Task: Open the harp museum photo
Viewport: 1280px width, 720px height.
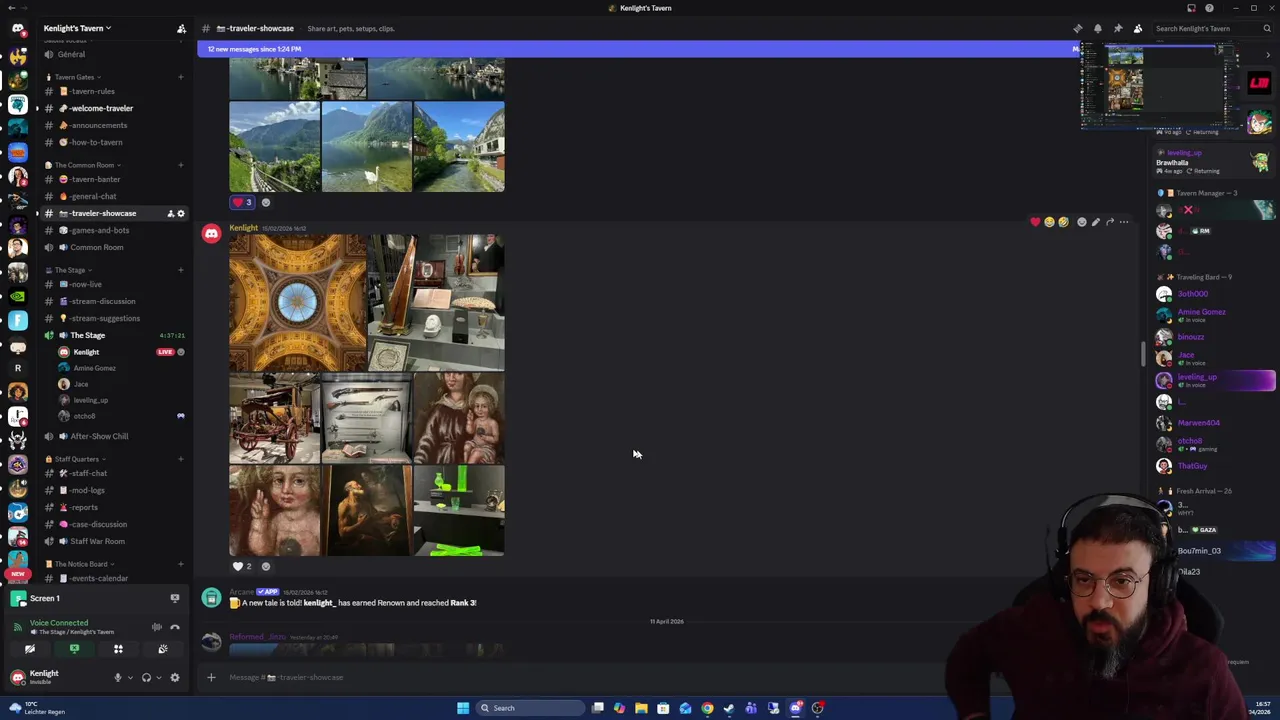Action: (436, 303)
